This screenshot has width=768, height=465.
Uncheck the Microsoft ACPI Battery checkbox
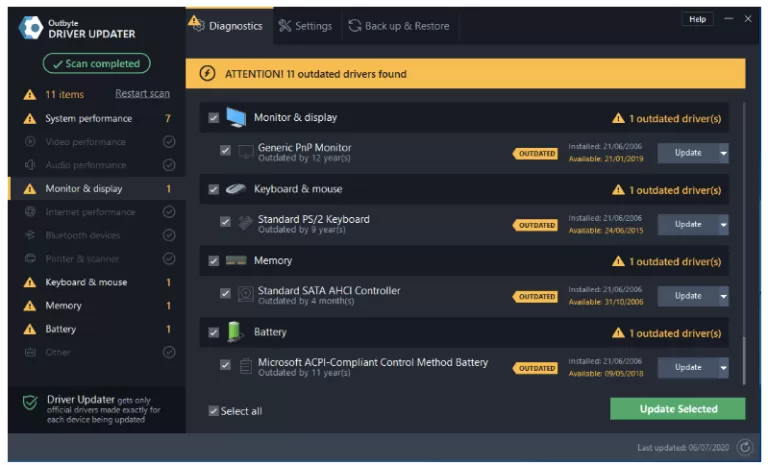click(x=225, y=365)
